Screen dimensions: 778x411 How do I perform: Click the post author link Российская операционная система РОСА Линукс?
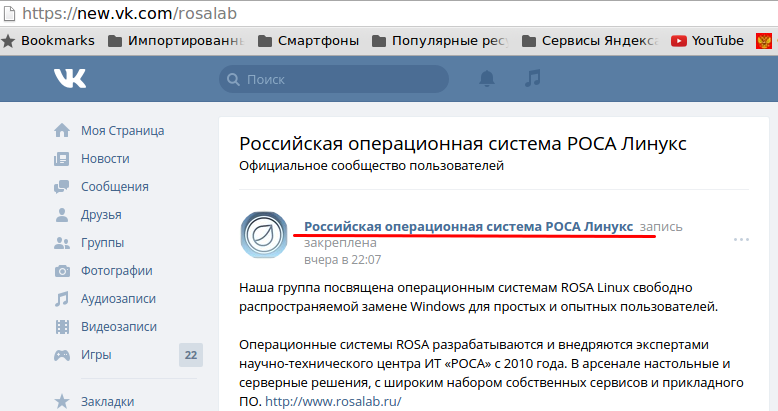click(x=468, y=227)
